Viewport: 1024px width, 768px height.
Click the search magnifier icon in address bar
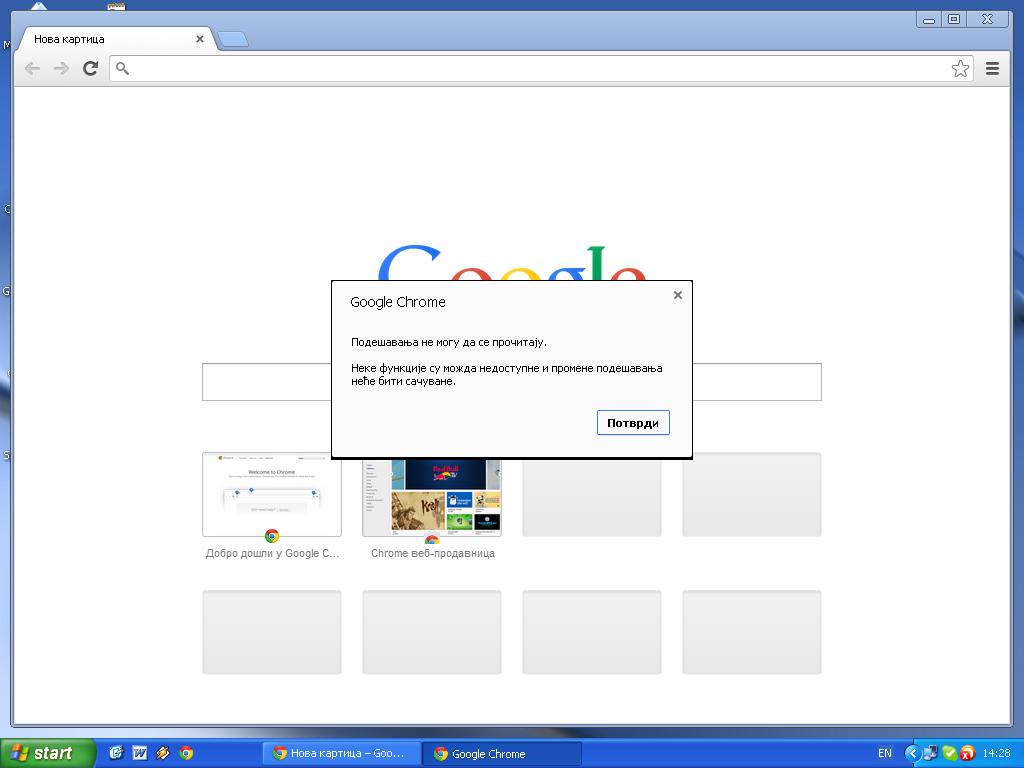[x=122, y=68]
